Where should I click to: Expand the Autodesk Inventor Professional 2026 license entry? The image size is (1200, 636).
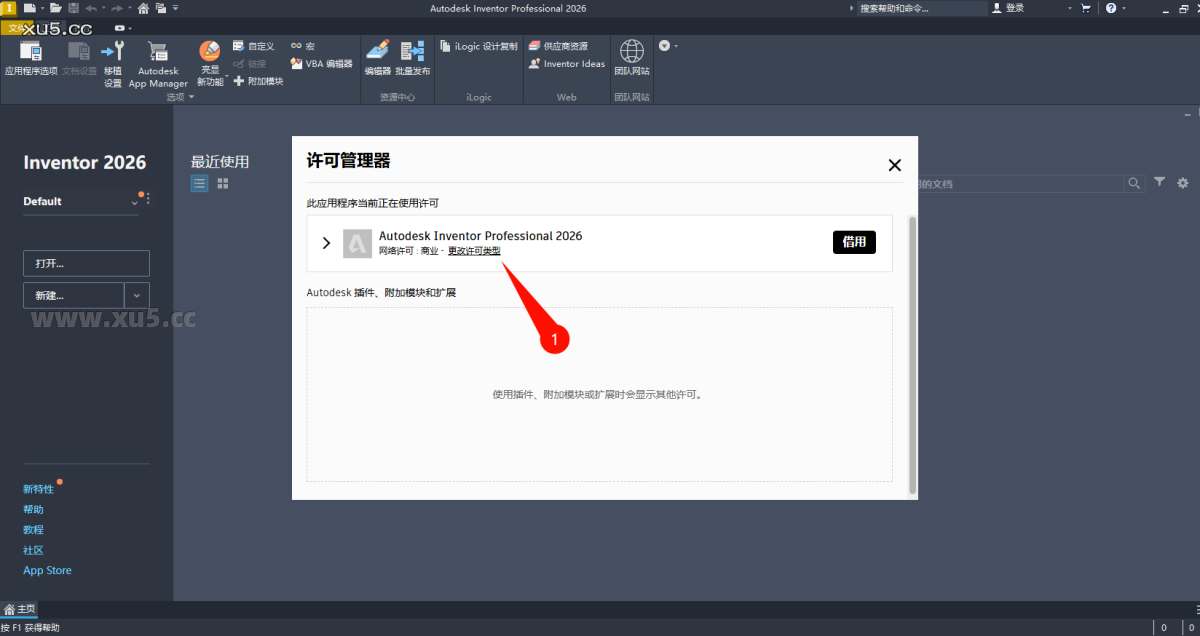point(325,242)
